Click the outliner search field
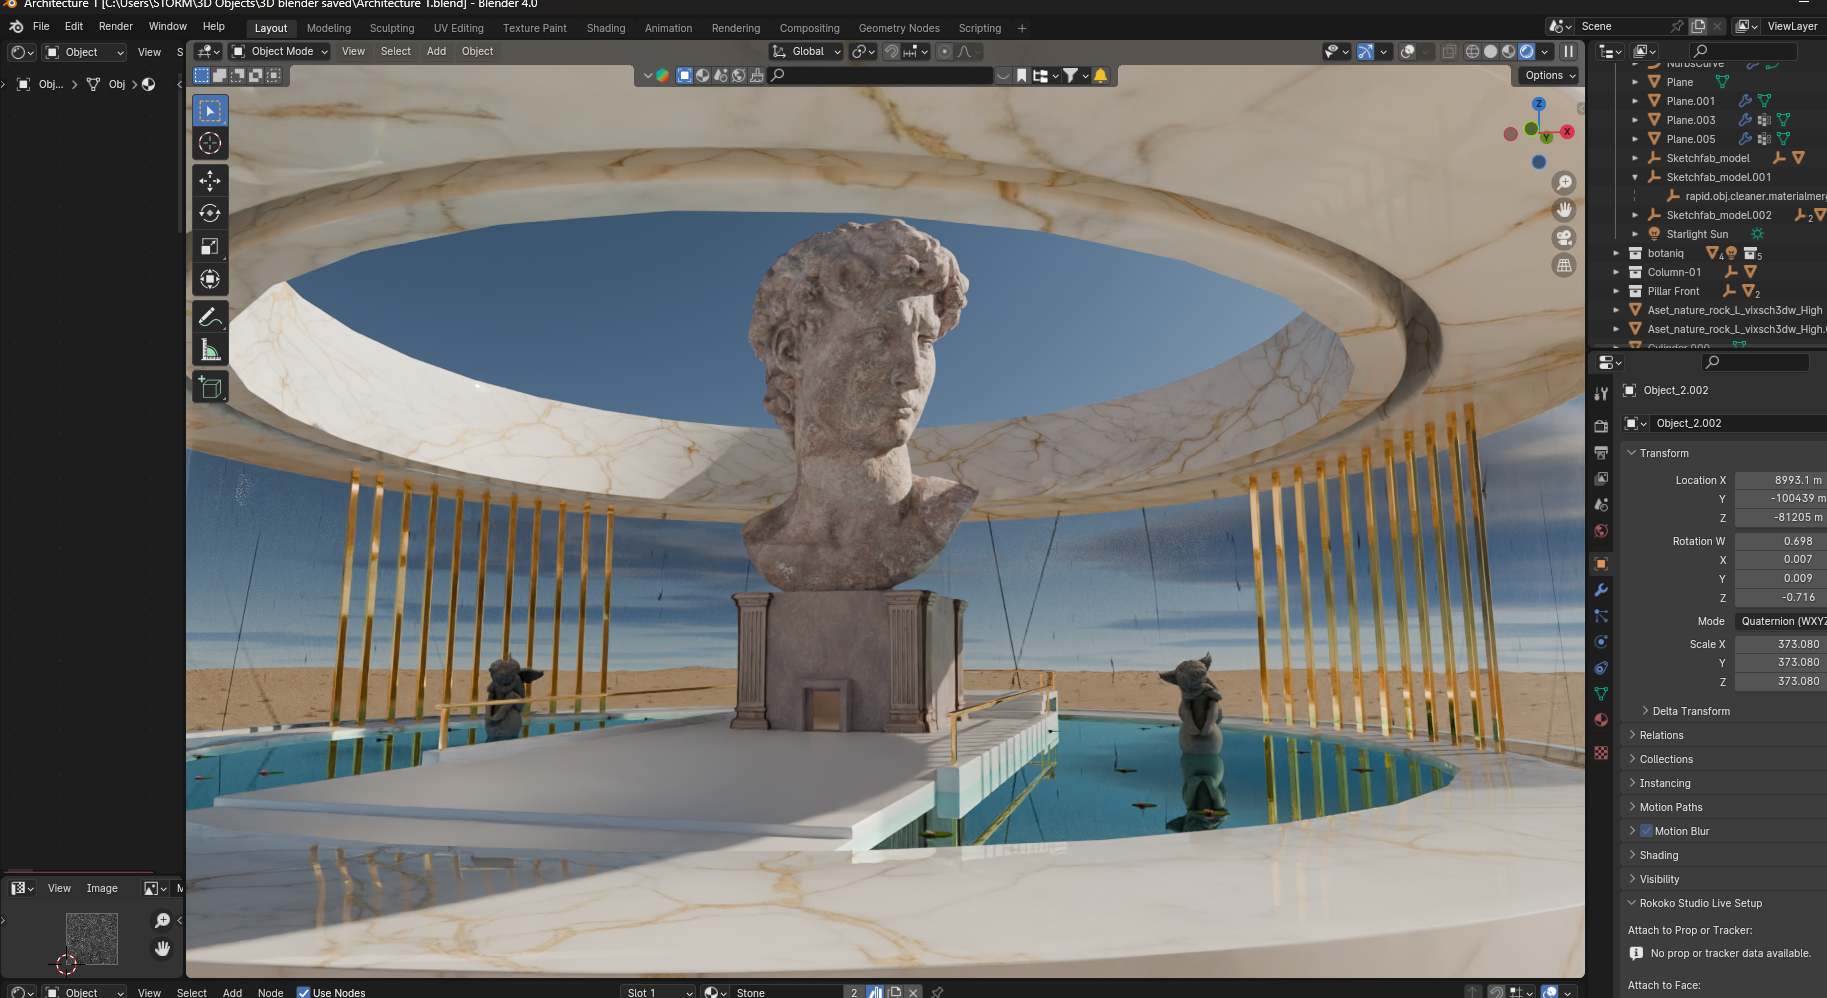1827x998 pixels. (1742, 51)
